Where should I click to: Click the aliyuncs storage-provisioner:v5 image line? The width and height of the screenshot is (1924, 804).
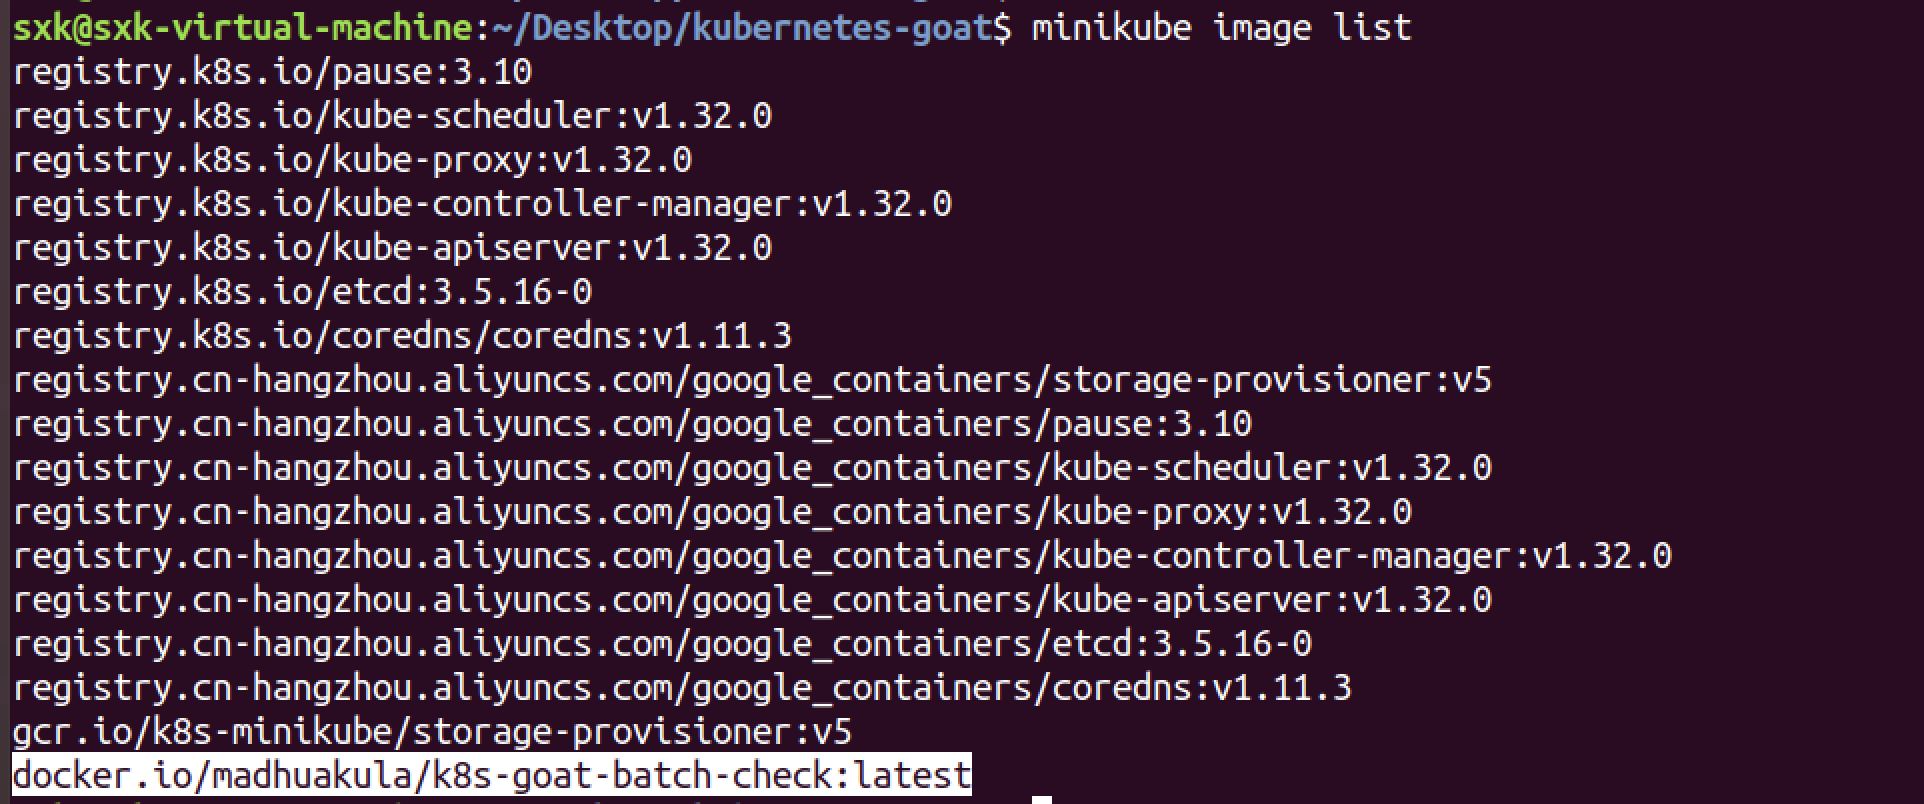click(752, 380)
